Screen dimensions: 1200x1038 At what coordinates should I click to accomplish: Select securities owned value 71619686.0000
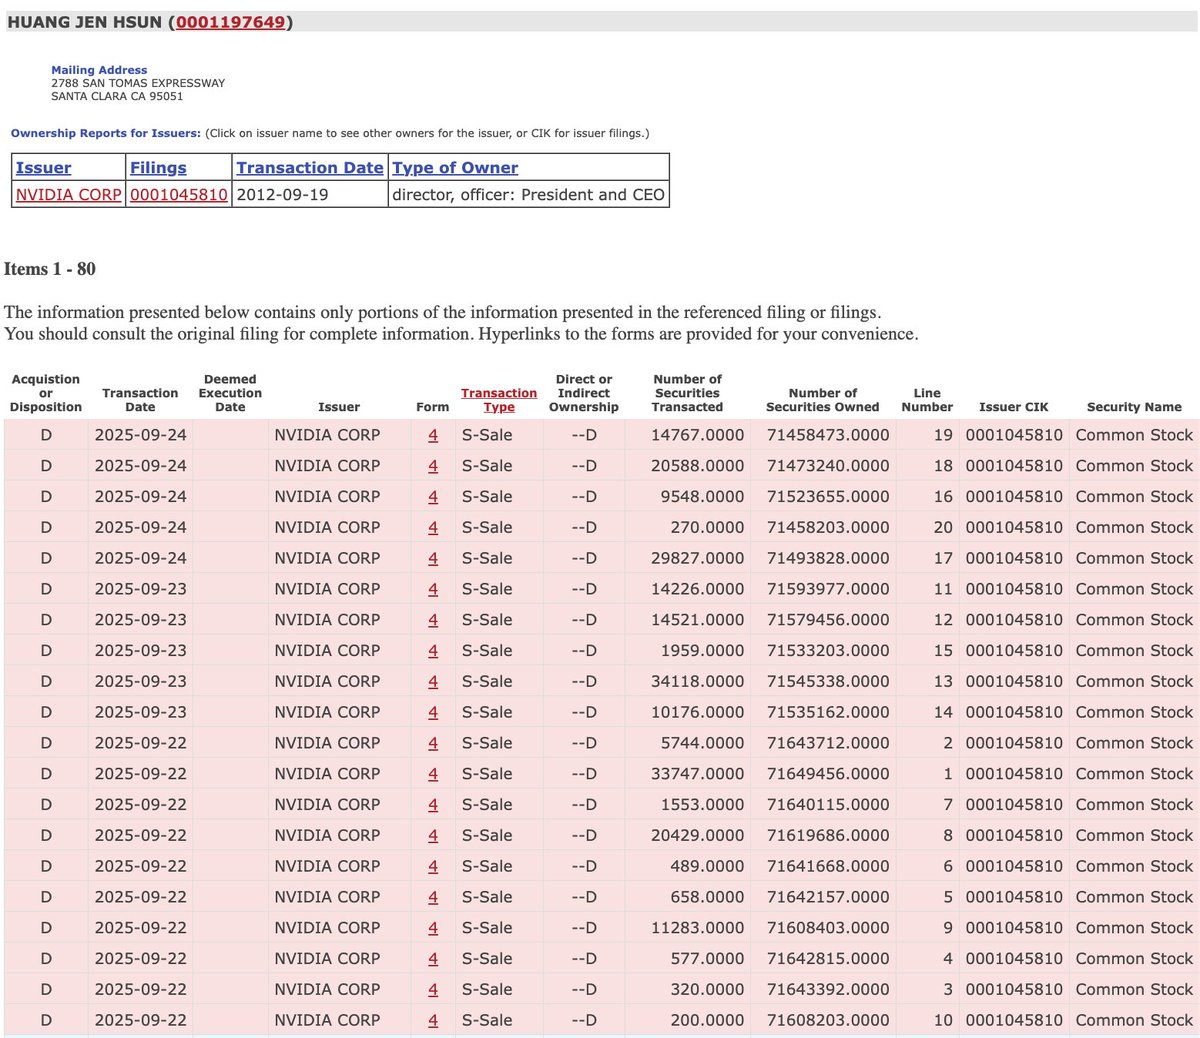pyautogui.click(x=828, y=835)
